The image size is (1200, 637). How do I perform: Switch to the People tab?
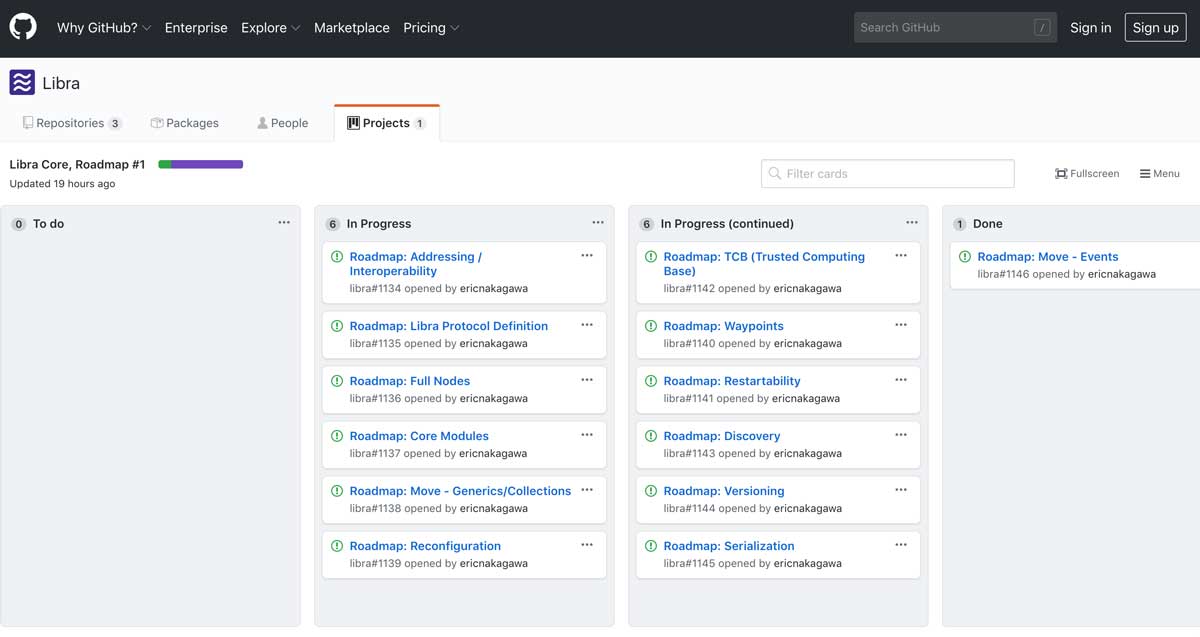tap(283, 123)
